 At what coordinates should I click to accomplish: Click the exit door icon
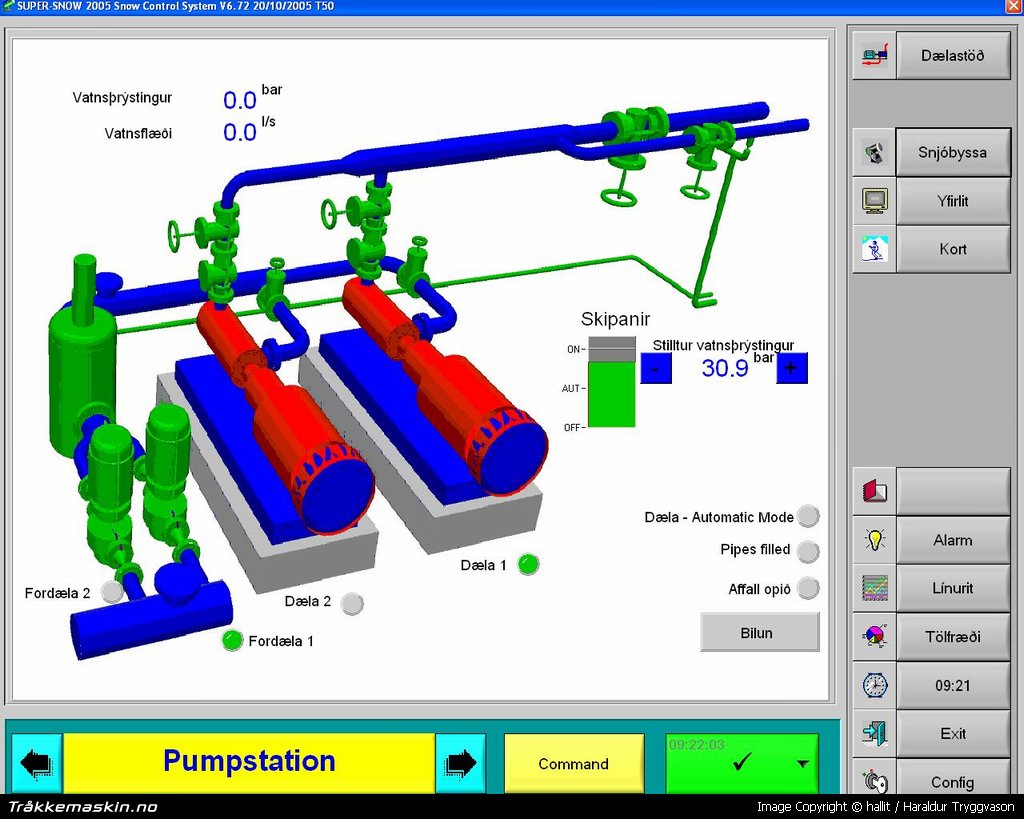pos(875,733)
